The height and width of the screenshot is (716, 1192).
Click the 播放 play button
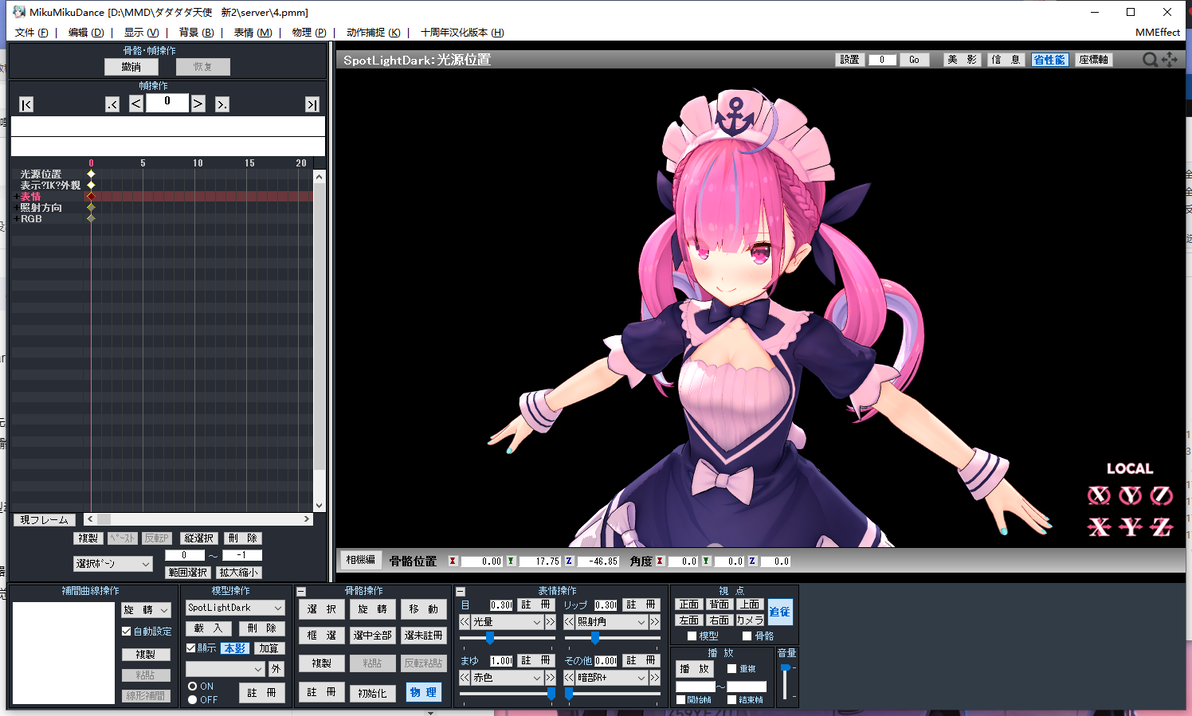[695, 669]
